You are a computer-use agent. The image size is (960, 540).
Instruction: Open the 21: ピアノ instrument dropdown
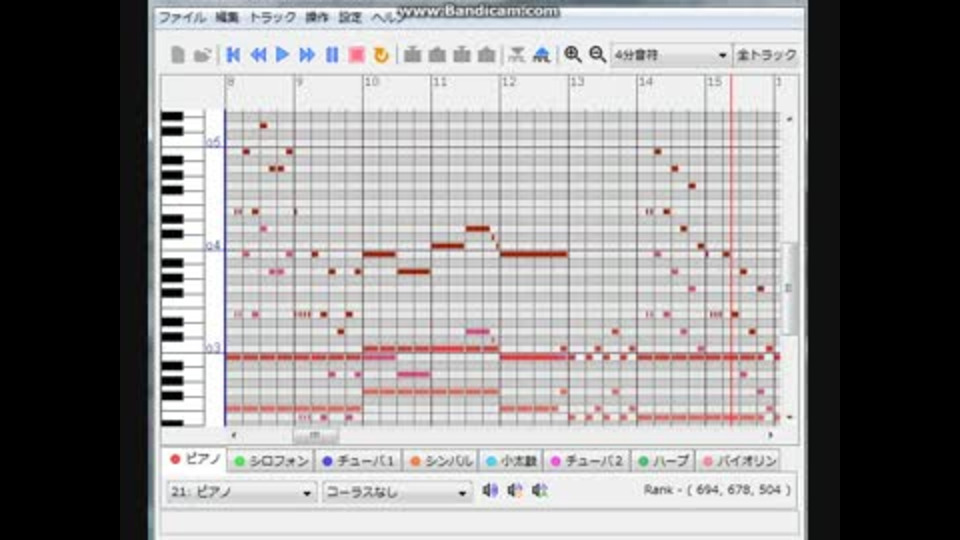pos(241,492)
